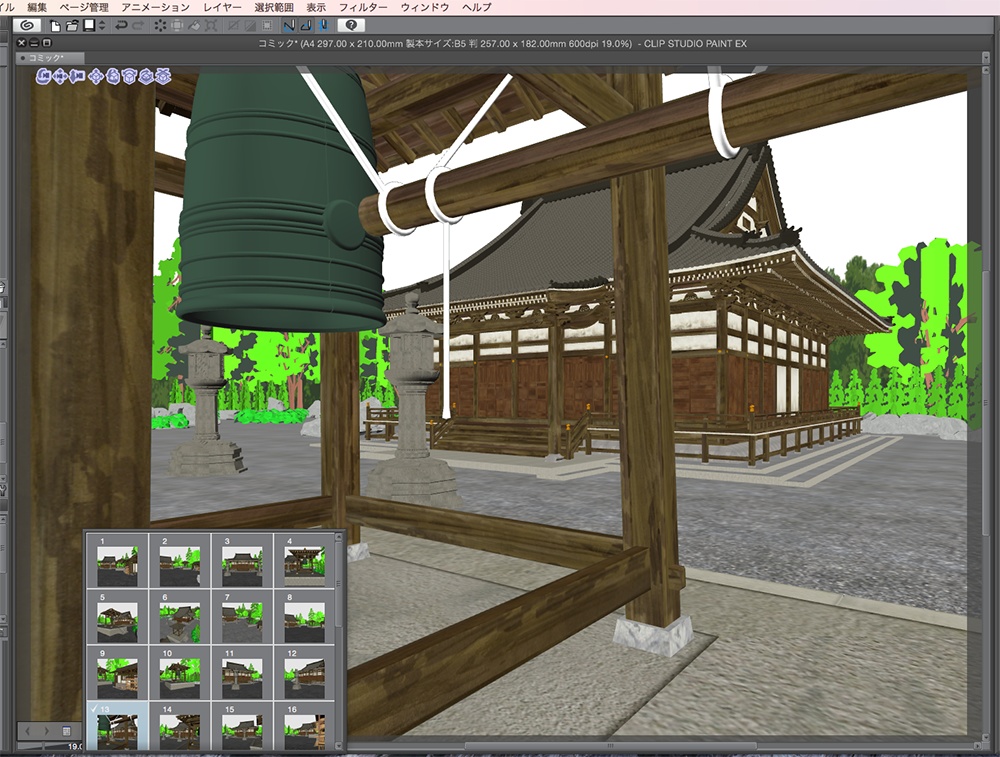
Task: Click the CLIP STUDIO logo icon in toolbar
Action: point(29,27)
